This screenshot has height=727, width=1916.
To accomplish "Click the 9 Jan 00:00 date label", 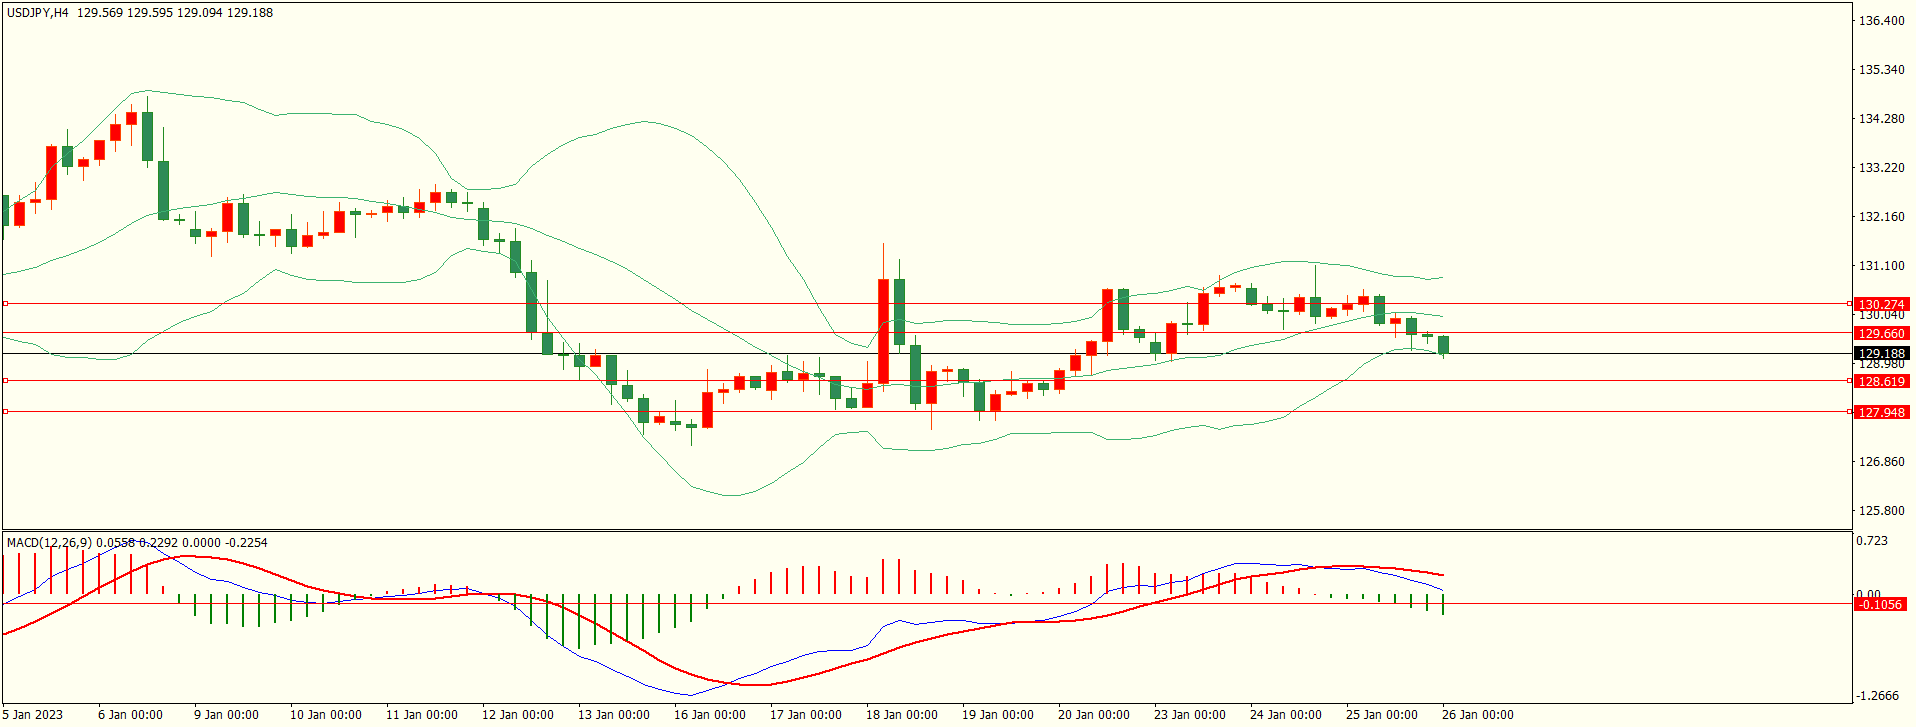I will click(x=226, y=714).
